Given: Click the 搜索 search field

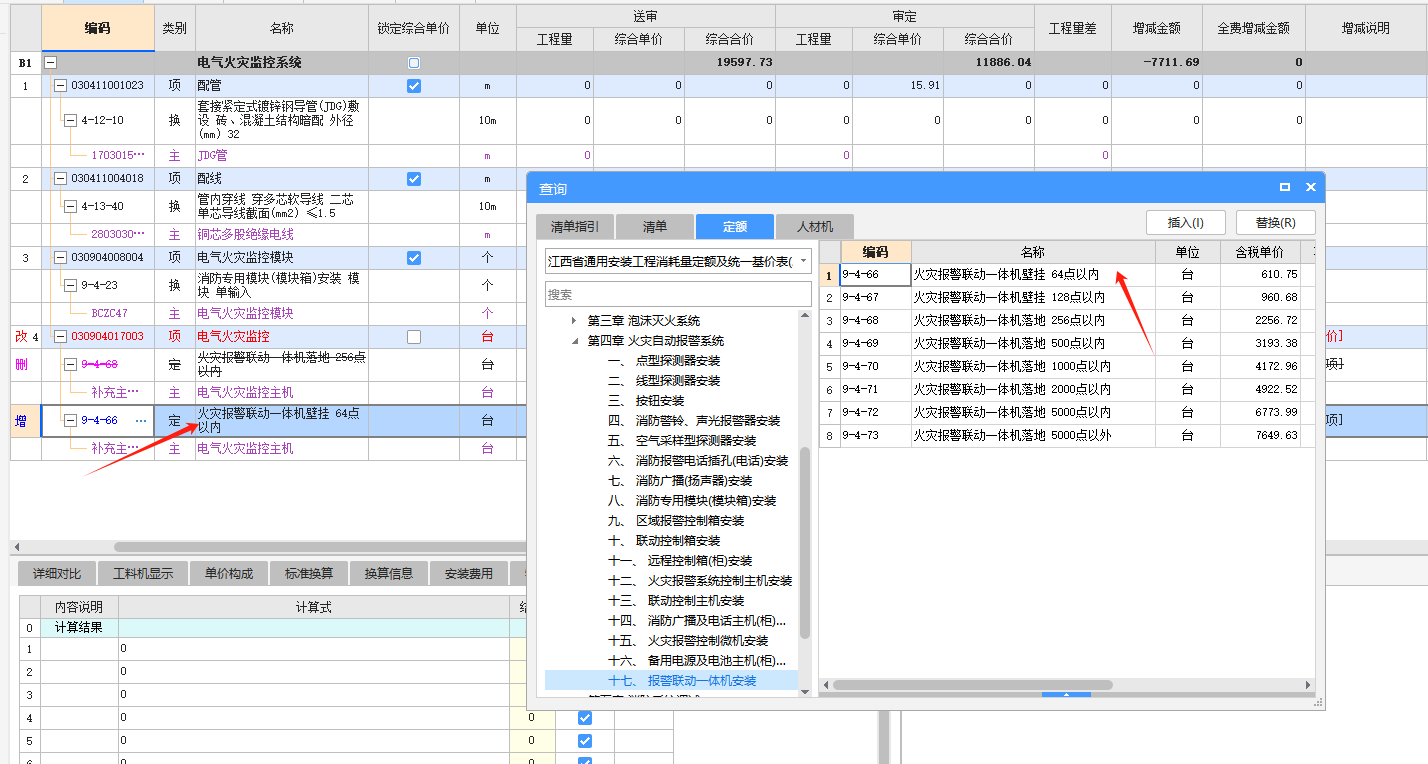Looking at the screenshot, I should click(678, 294).
